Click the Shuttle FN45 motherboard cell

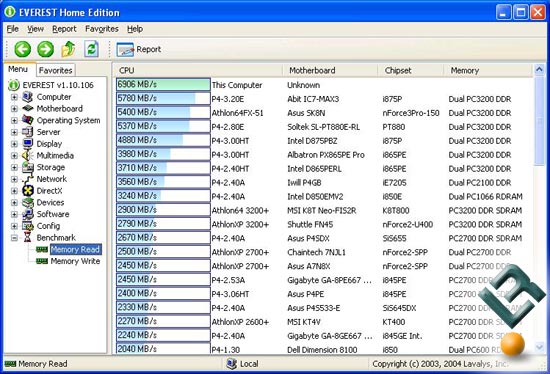pyautogui.click(x=310, y=224)
